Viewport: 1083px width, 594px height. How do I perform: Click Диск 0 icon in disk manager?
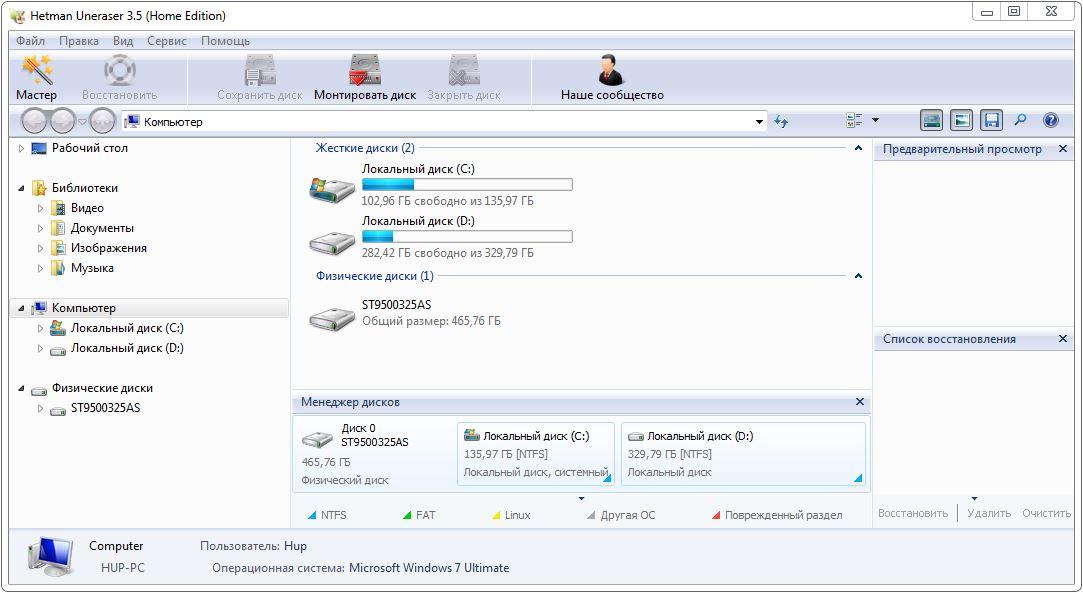point(318,439)
